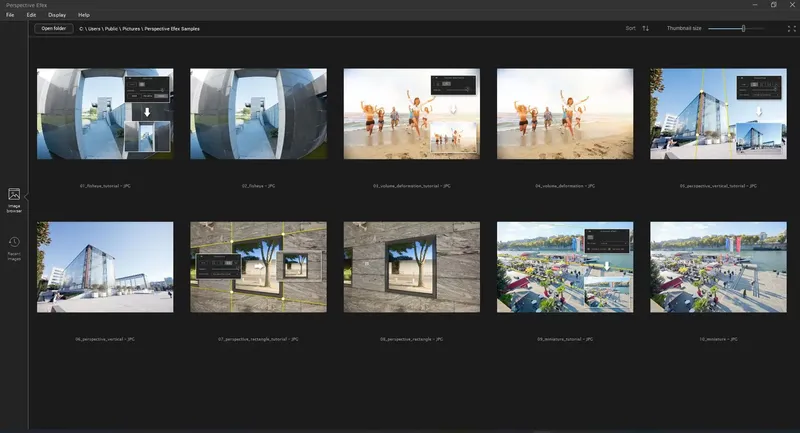Open the Help menu
Viewport: 800px width, 433px height.
click(84, 15)
